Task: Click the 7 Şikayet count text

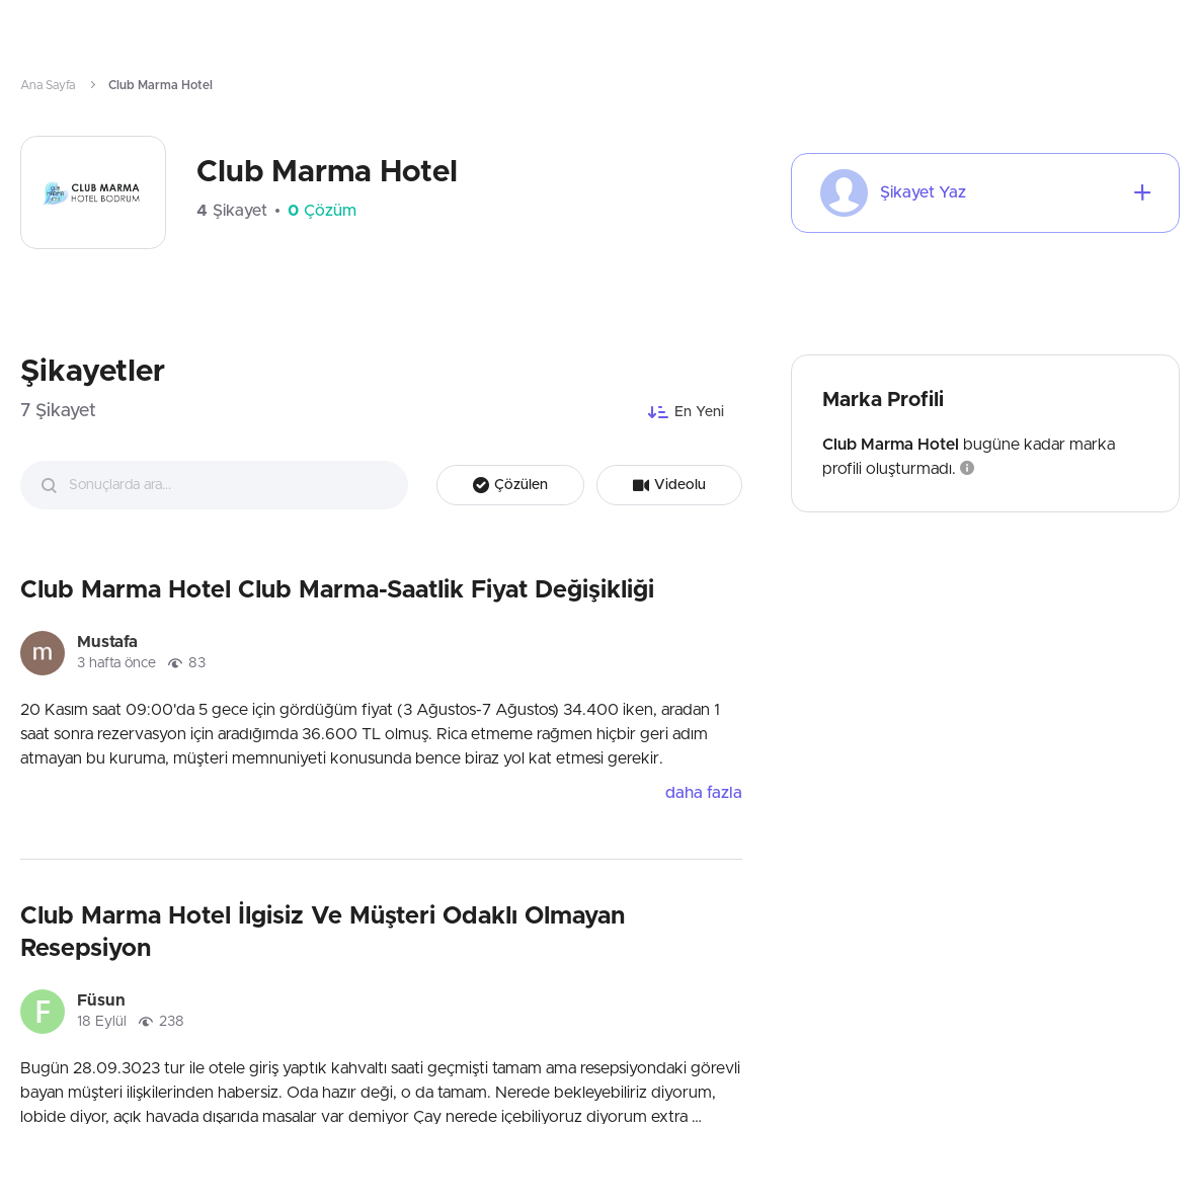Action: coord(58,410)
